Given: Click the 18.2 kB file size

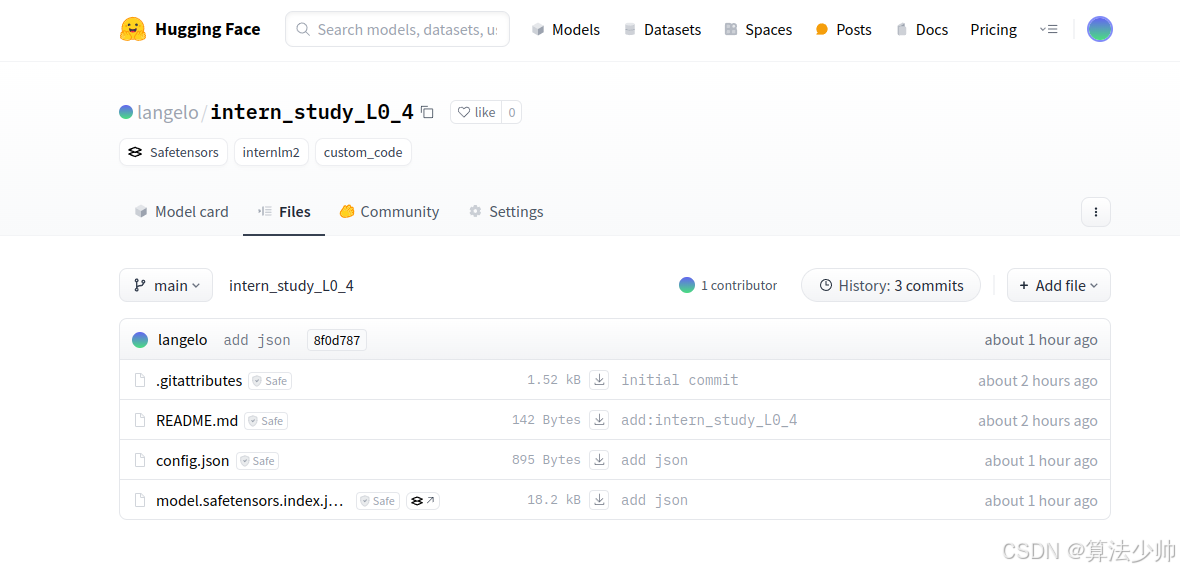Looking at the screenshot, I should 555,500.
